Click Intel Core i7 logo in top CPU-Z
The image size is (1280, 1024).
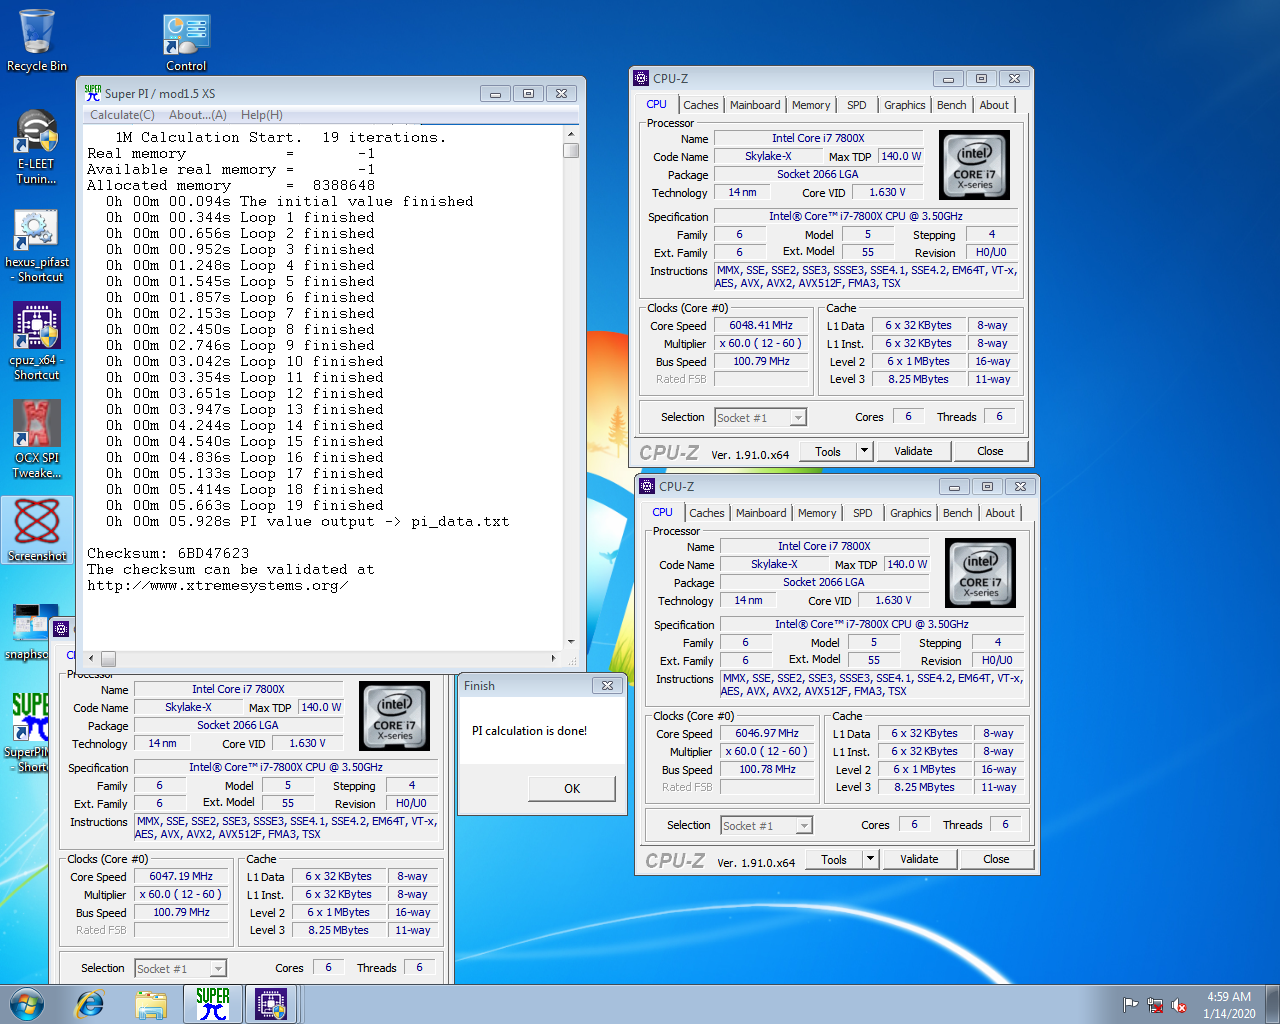point(974,165)
